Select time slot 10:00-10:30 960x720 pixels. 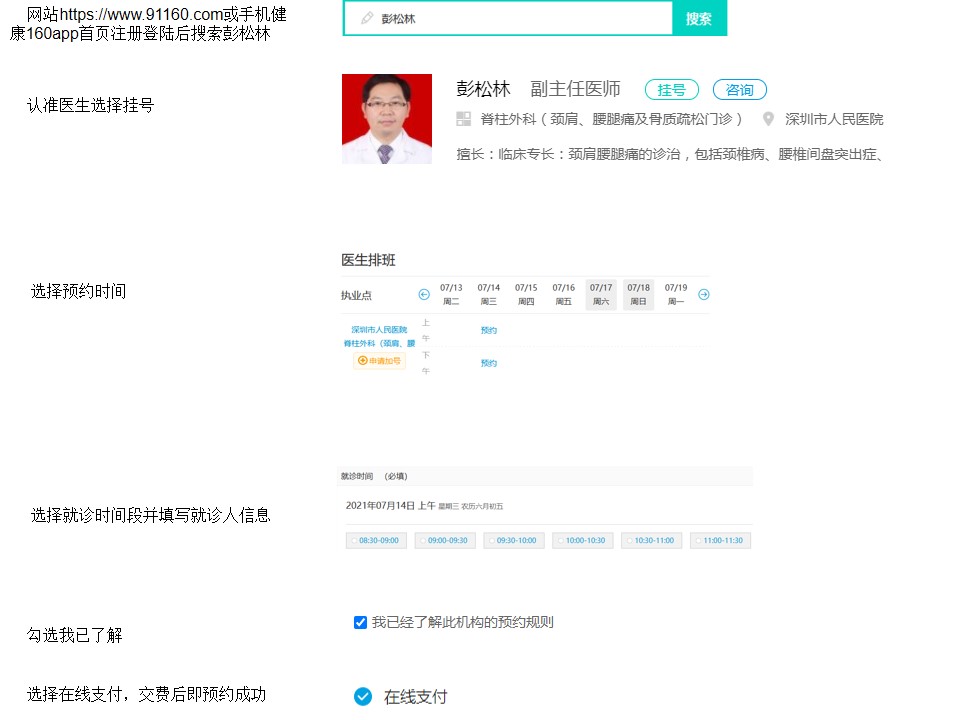(x=583, y=541)
